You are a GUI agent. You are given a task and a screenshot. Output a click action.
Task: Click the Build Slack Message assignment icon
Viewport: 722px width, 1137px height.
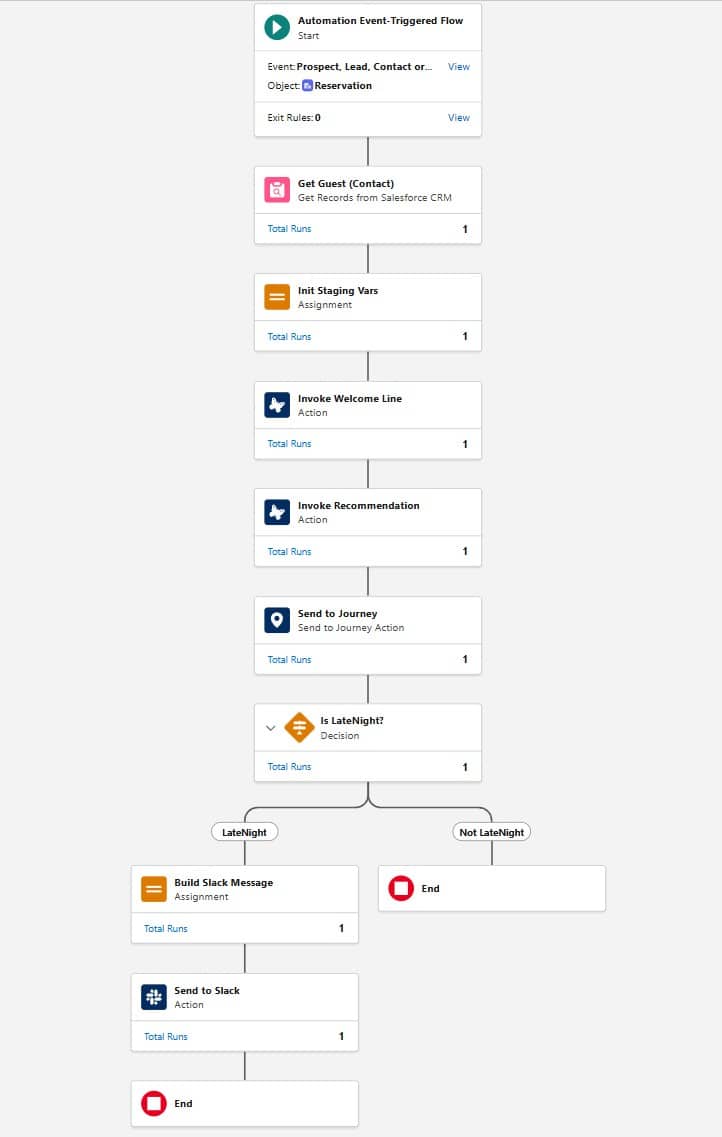pos(154,889)
